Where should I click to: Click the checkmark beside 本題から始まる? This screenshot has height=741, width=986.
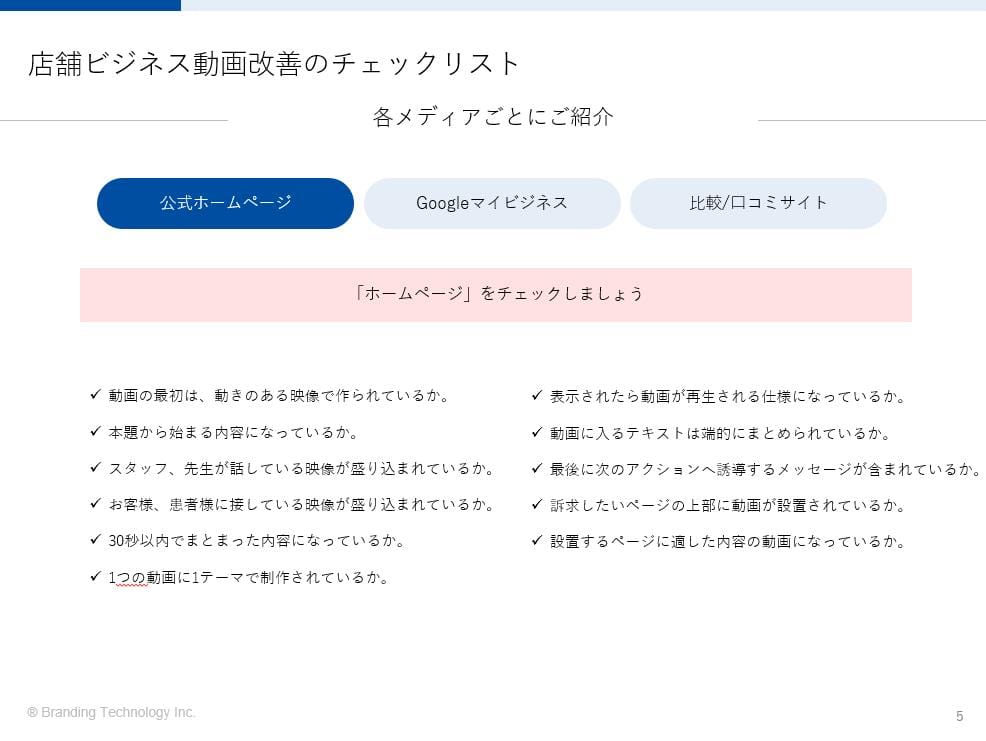pyautogui.click(x=96, y=431)
